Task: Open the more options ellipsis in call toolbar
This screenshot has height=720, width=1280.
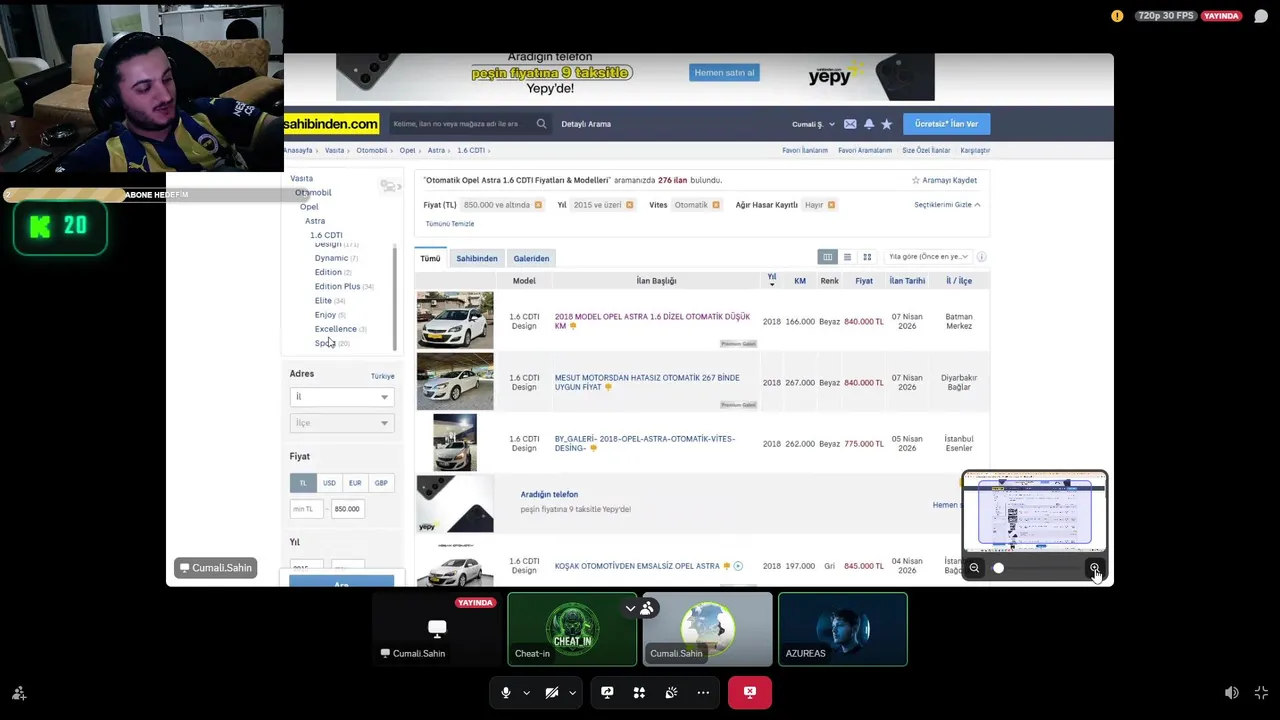Action: tap(703, 692)
